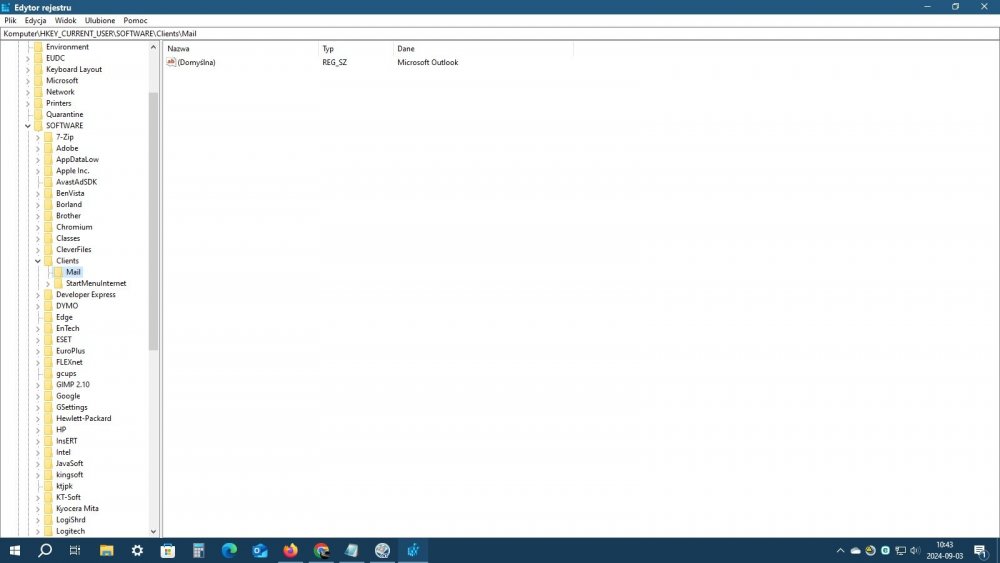The image size is (1000, 563).
Task: Expand the Microsoft key node
Action: point(28,81)
